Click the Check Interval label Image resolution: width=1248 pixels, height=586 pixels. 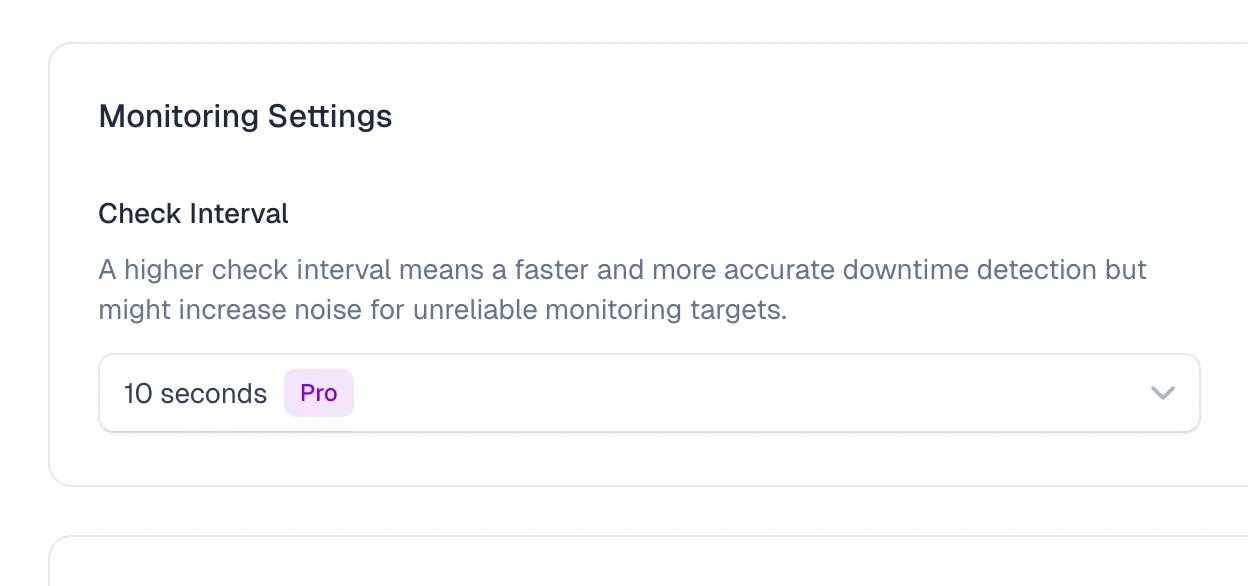pos(193,213)
